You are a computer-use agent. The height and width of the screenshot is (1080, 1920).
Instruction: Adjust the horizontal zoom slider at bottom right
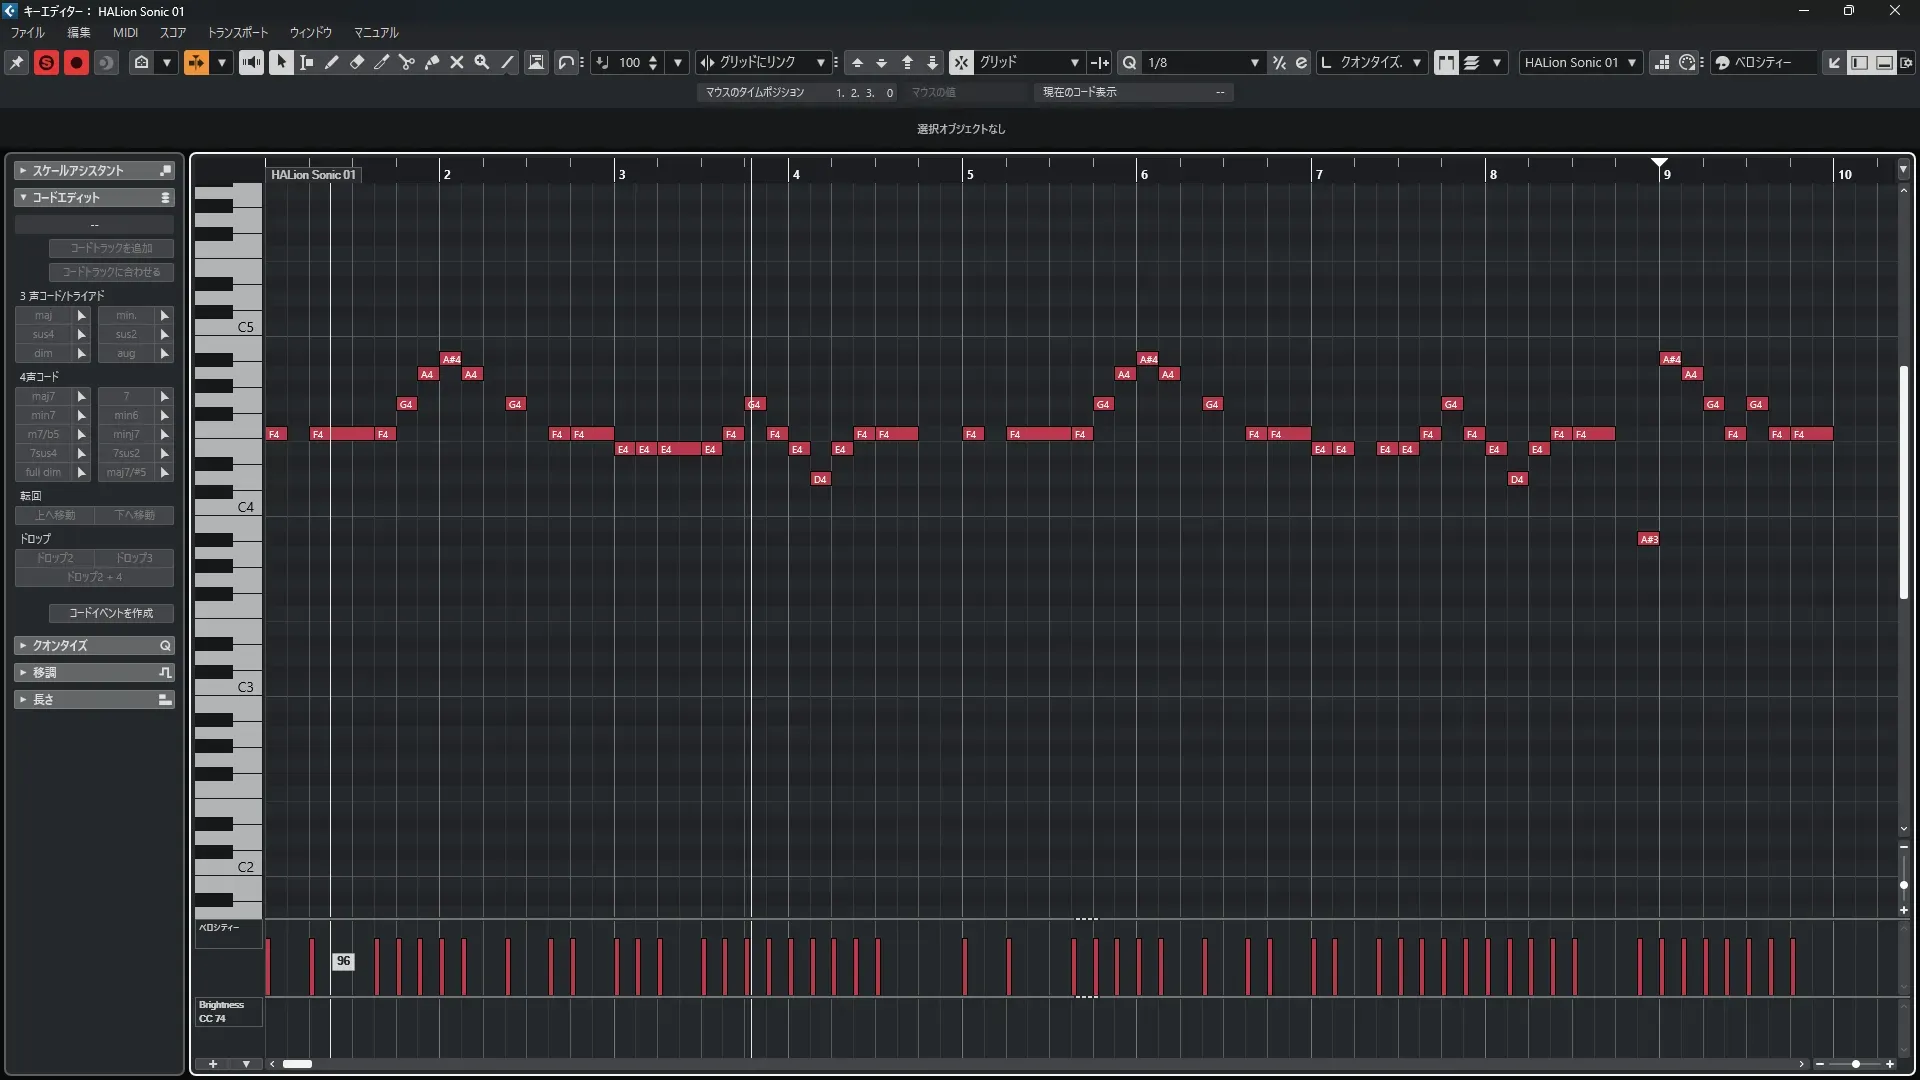click(1855, 1064)
